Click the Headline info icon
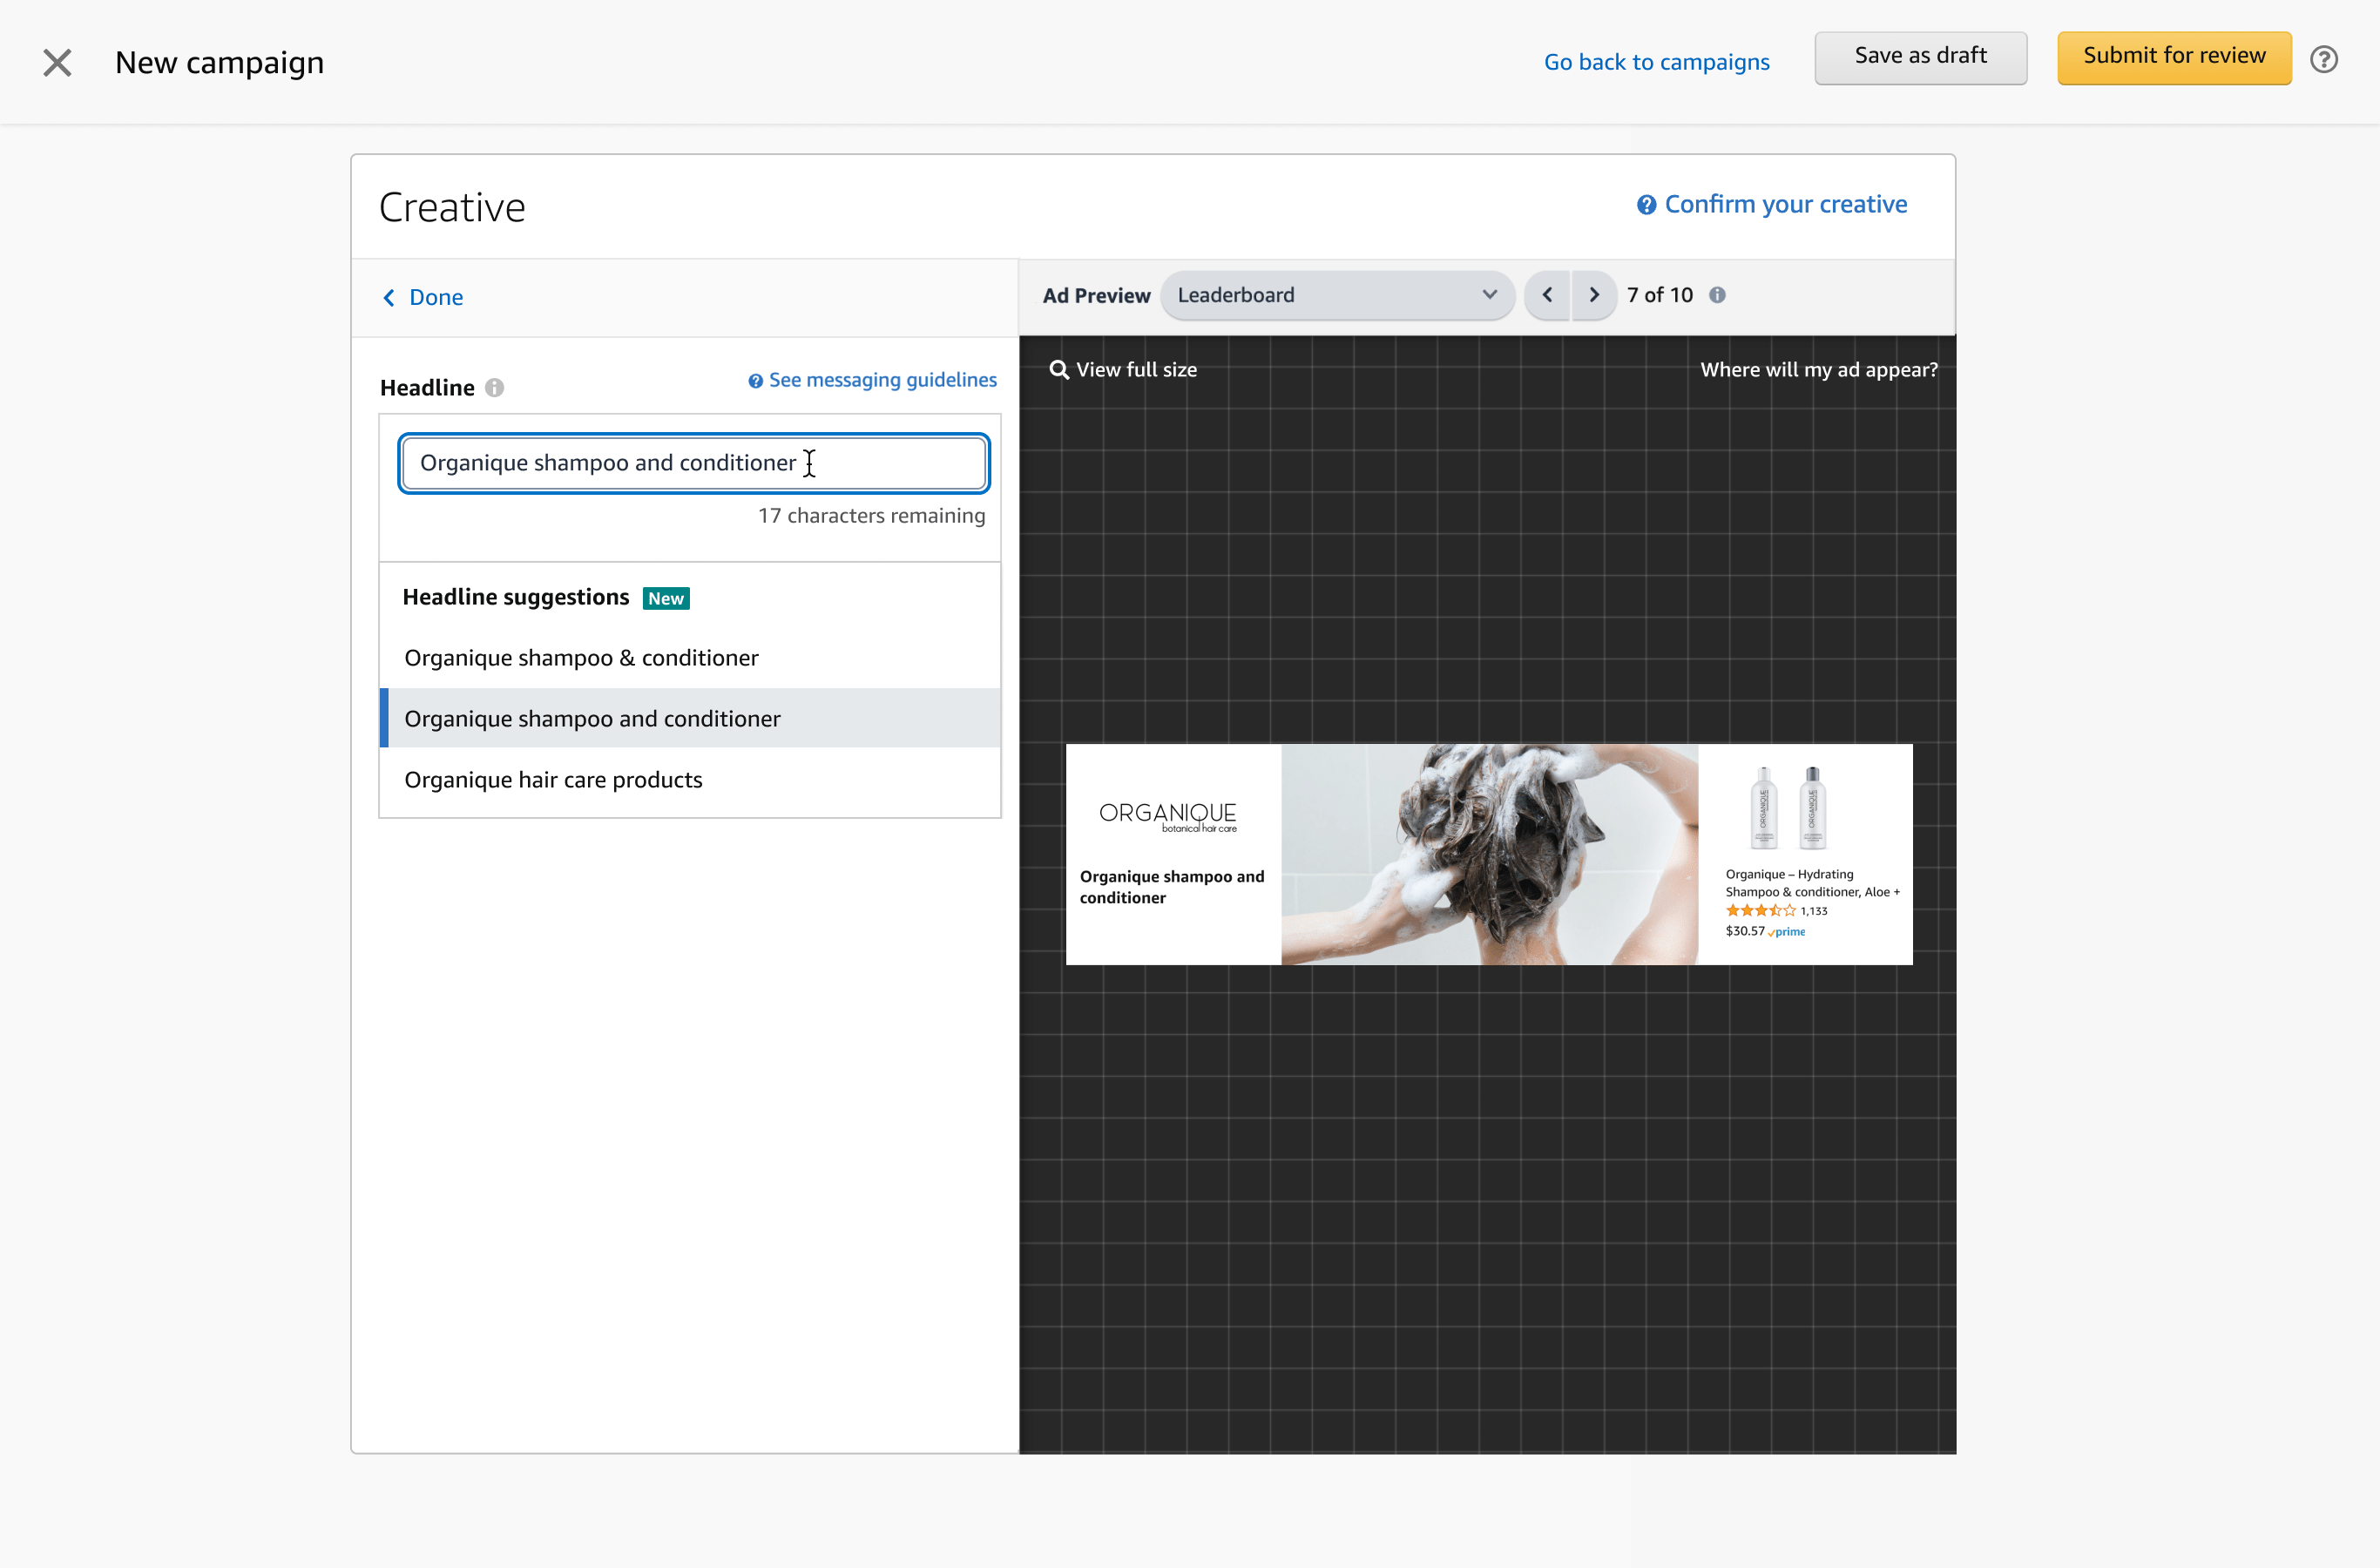Image resolution: width=2380 pixels, height=1568 pixels. [x=494, y=388]
